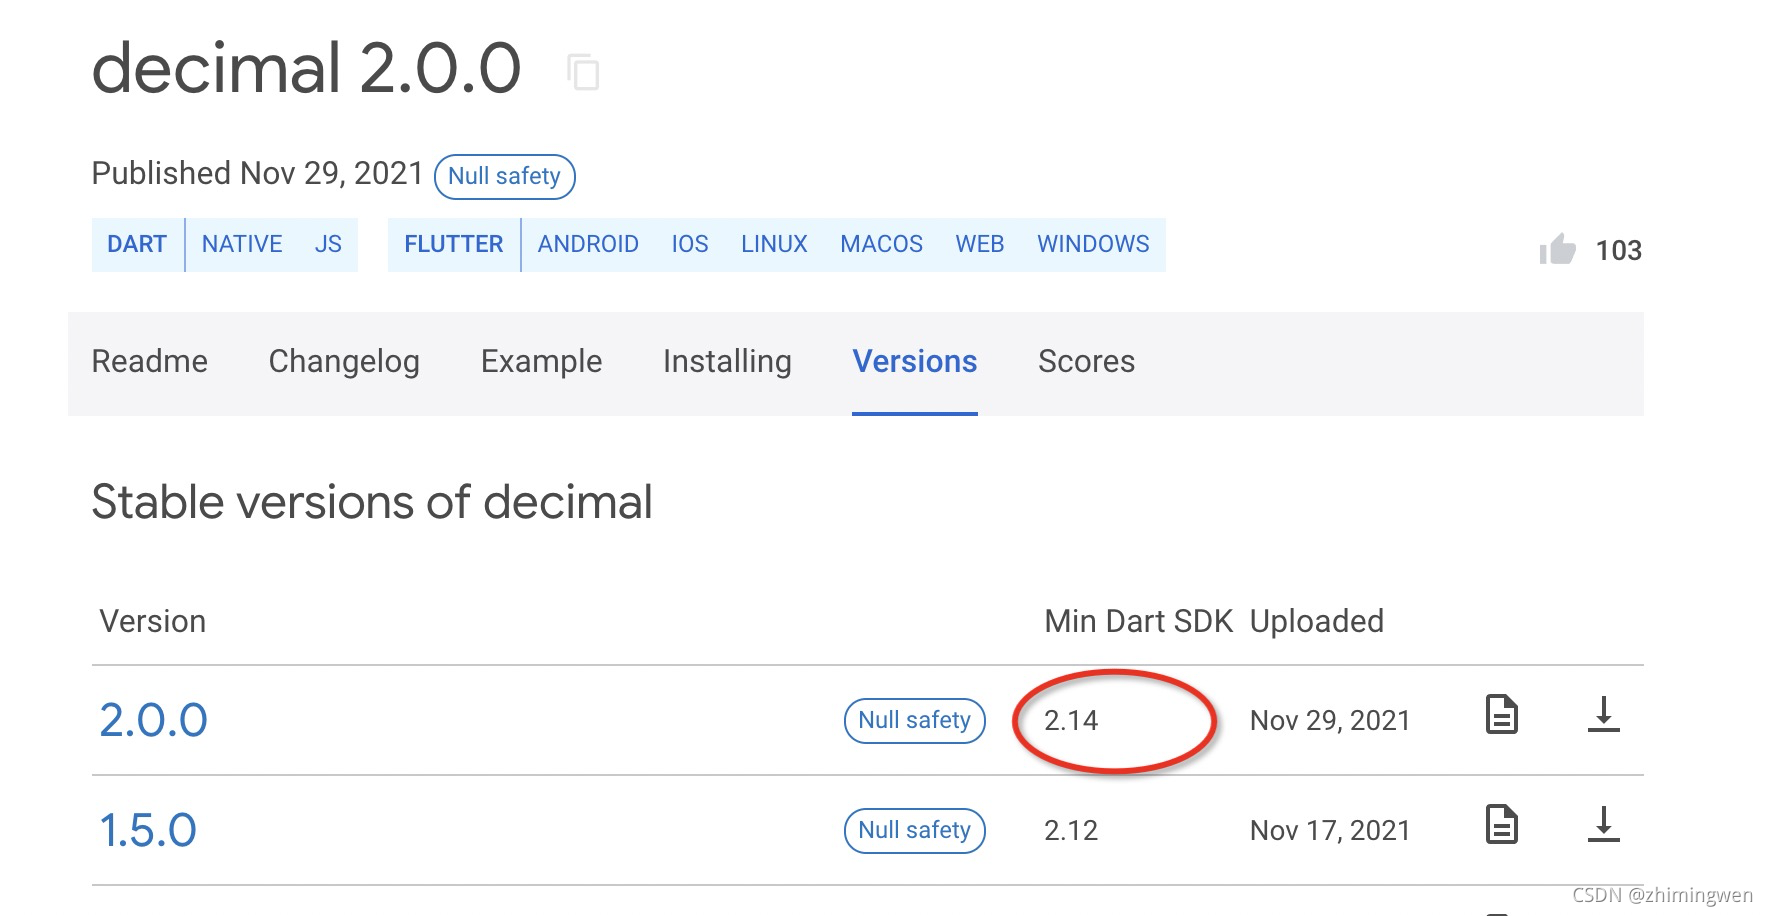Select the WINDOWS platform tag

pyautogui.click(x=1093, y=244)
